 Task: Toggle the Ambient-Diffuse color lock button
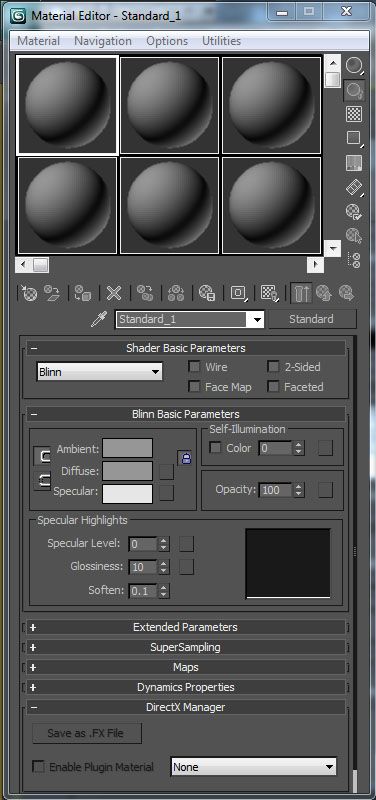43,457
